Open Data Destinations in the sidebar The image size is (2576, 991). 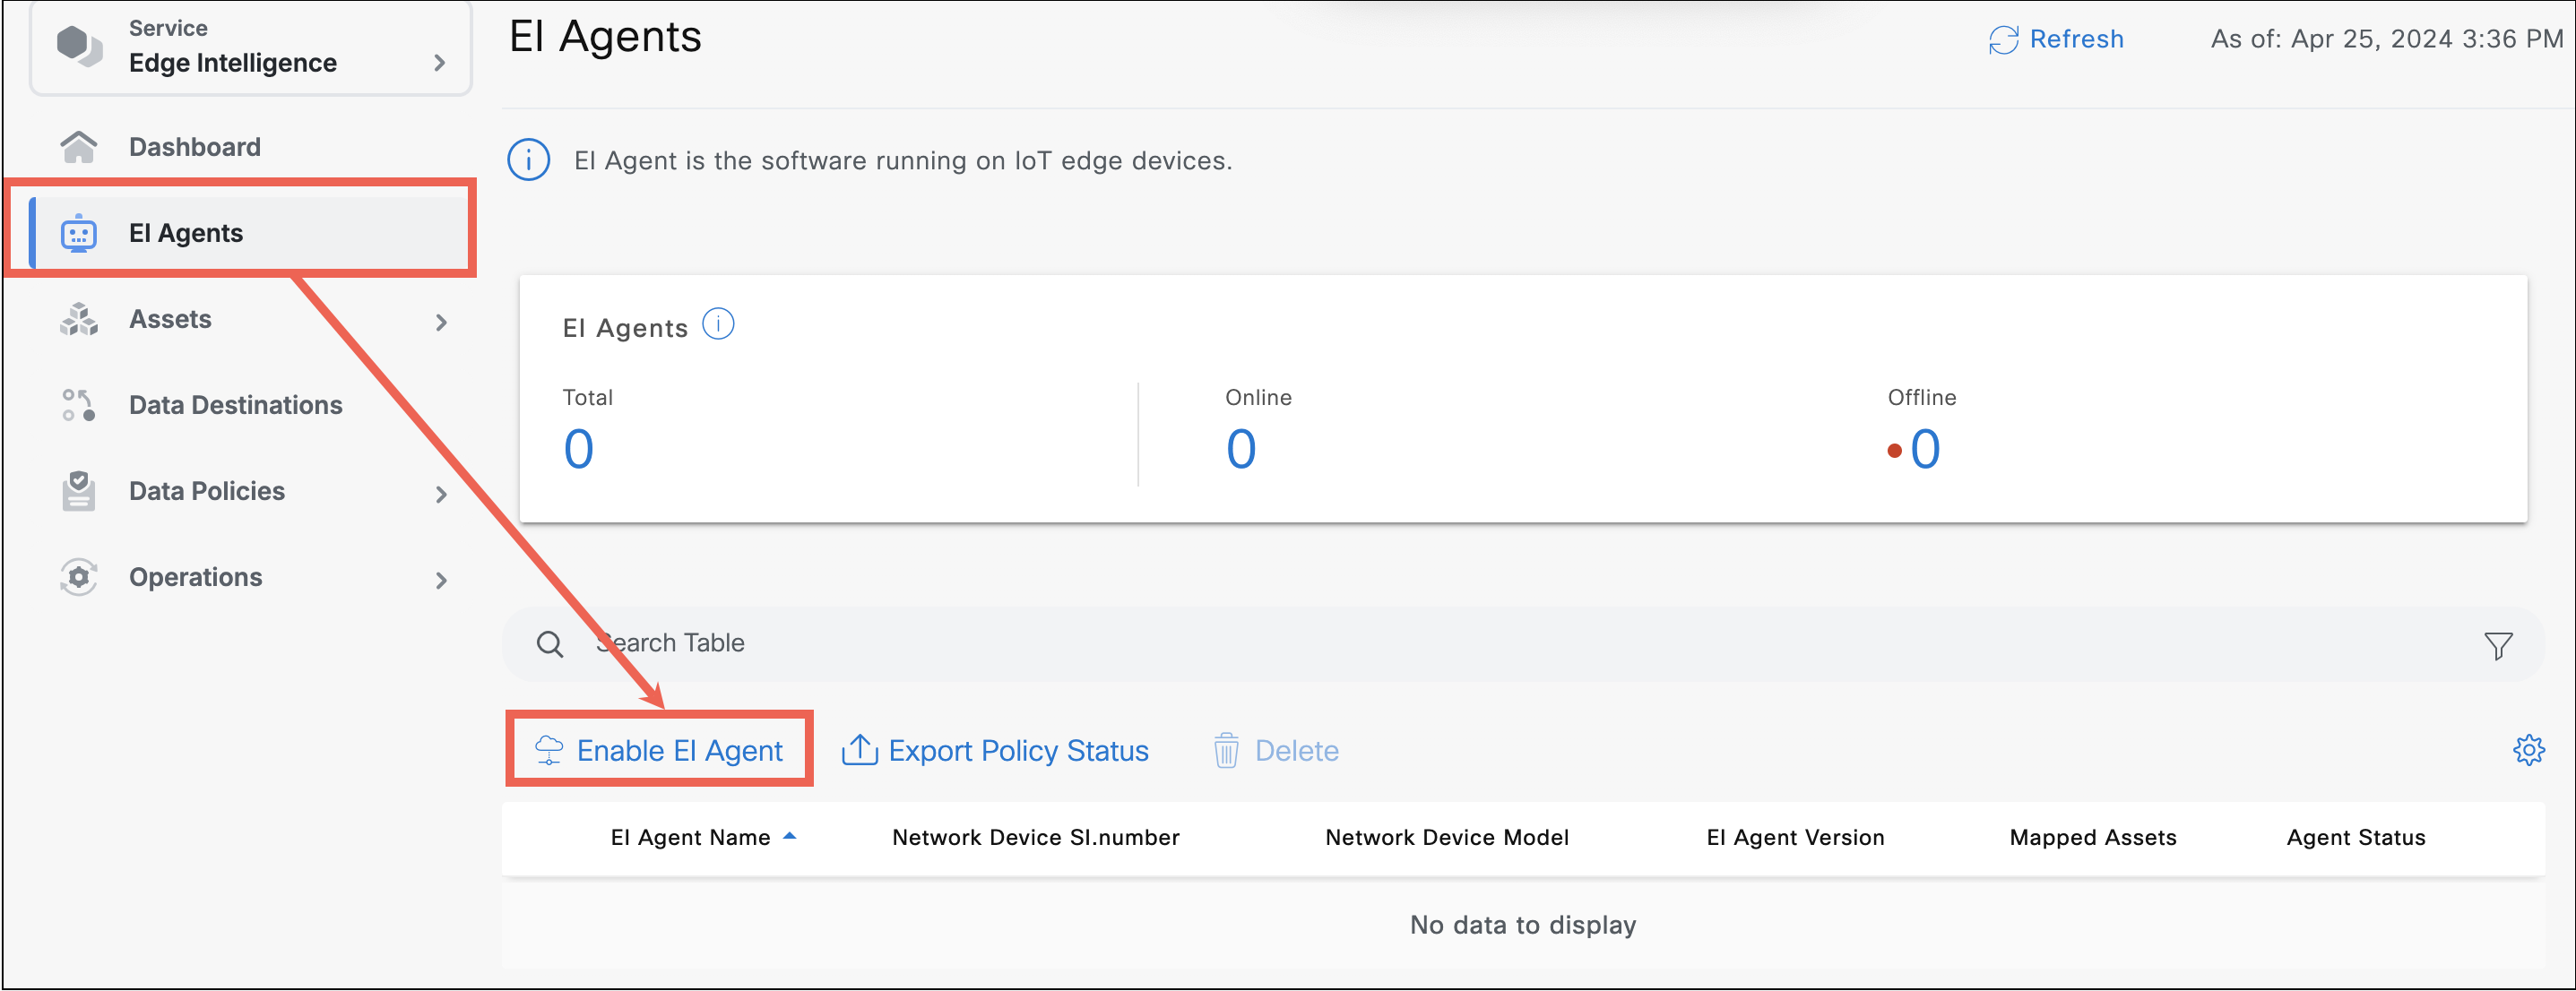tap(236, 405)
